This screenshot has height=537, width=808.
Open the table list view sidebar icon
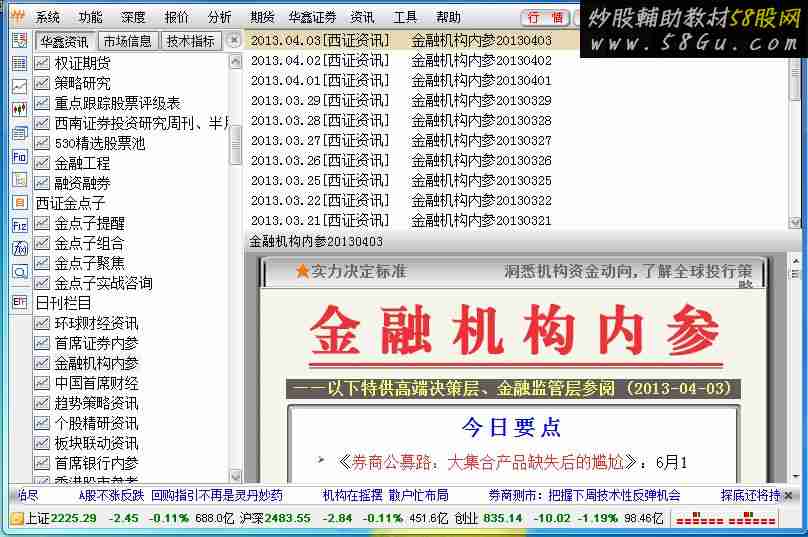coord(20,63)
